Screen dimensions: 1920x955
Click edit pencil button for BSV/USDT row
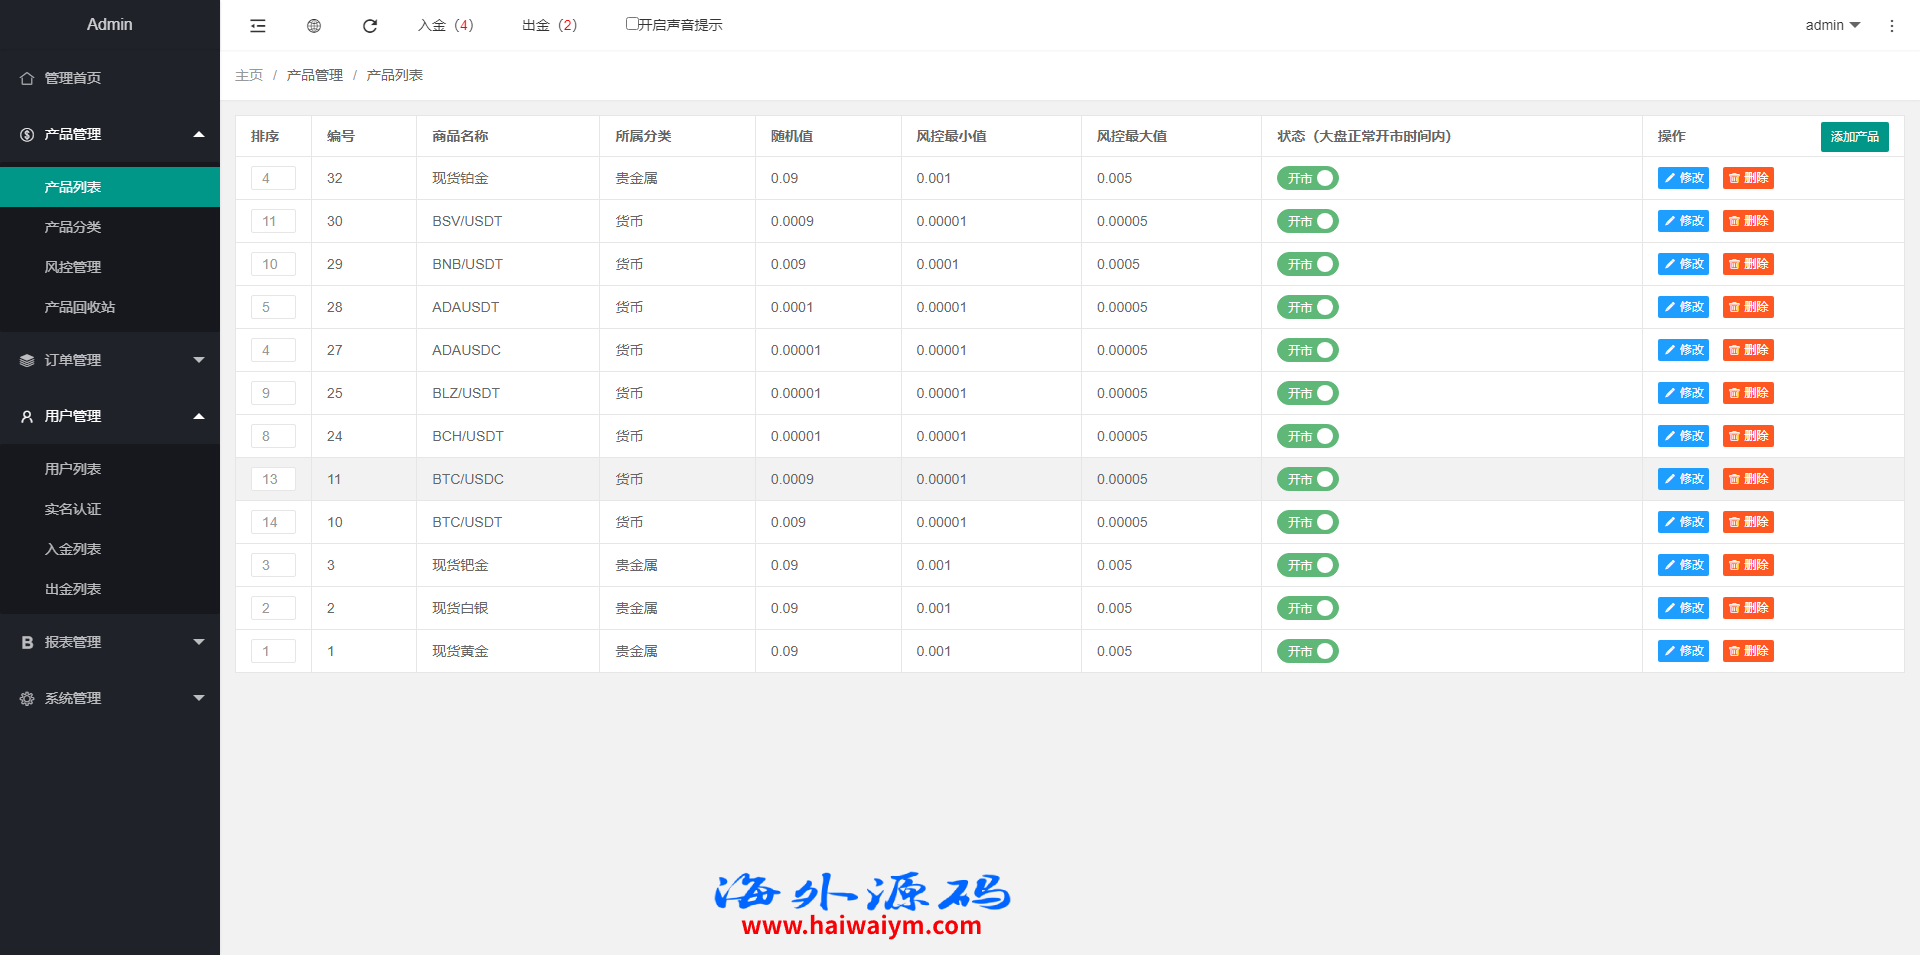pos(1683,221)
